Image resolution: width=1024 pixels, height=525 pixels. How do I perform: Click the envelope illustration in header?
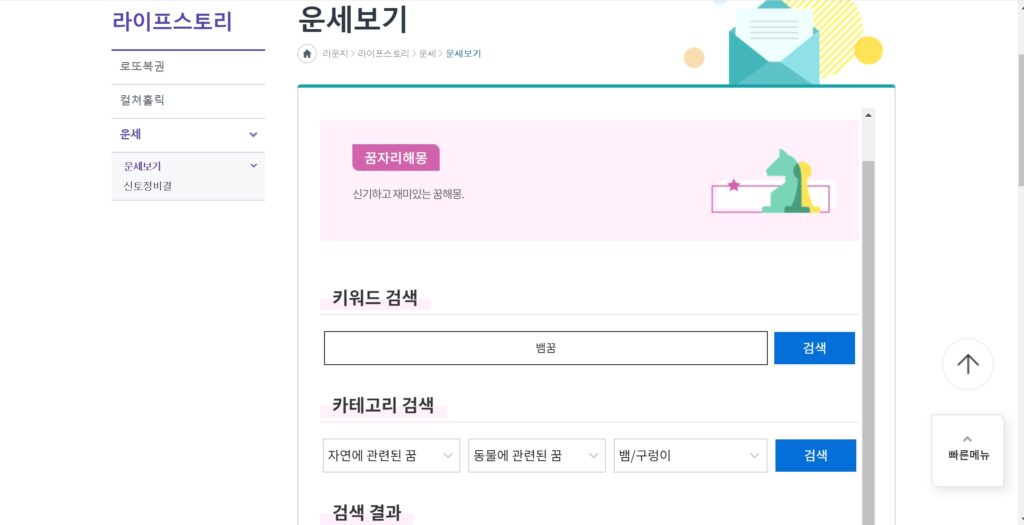point(774,44)
